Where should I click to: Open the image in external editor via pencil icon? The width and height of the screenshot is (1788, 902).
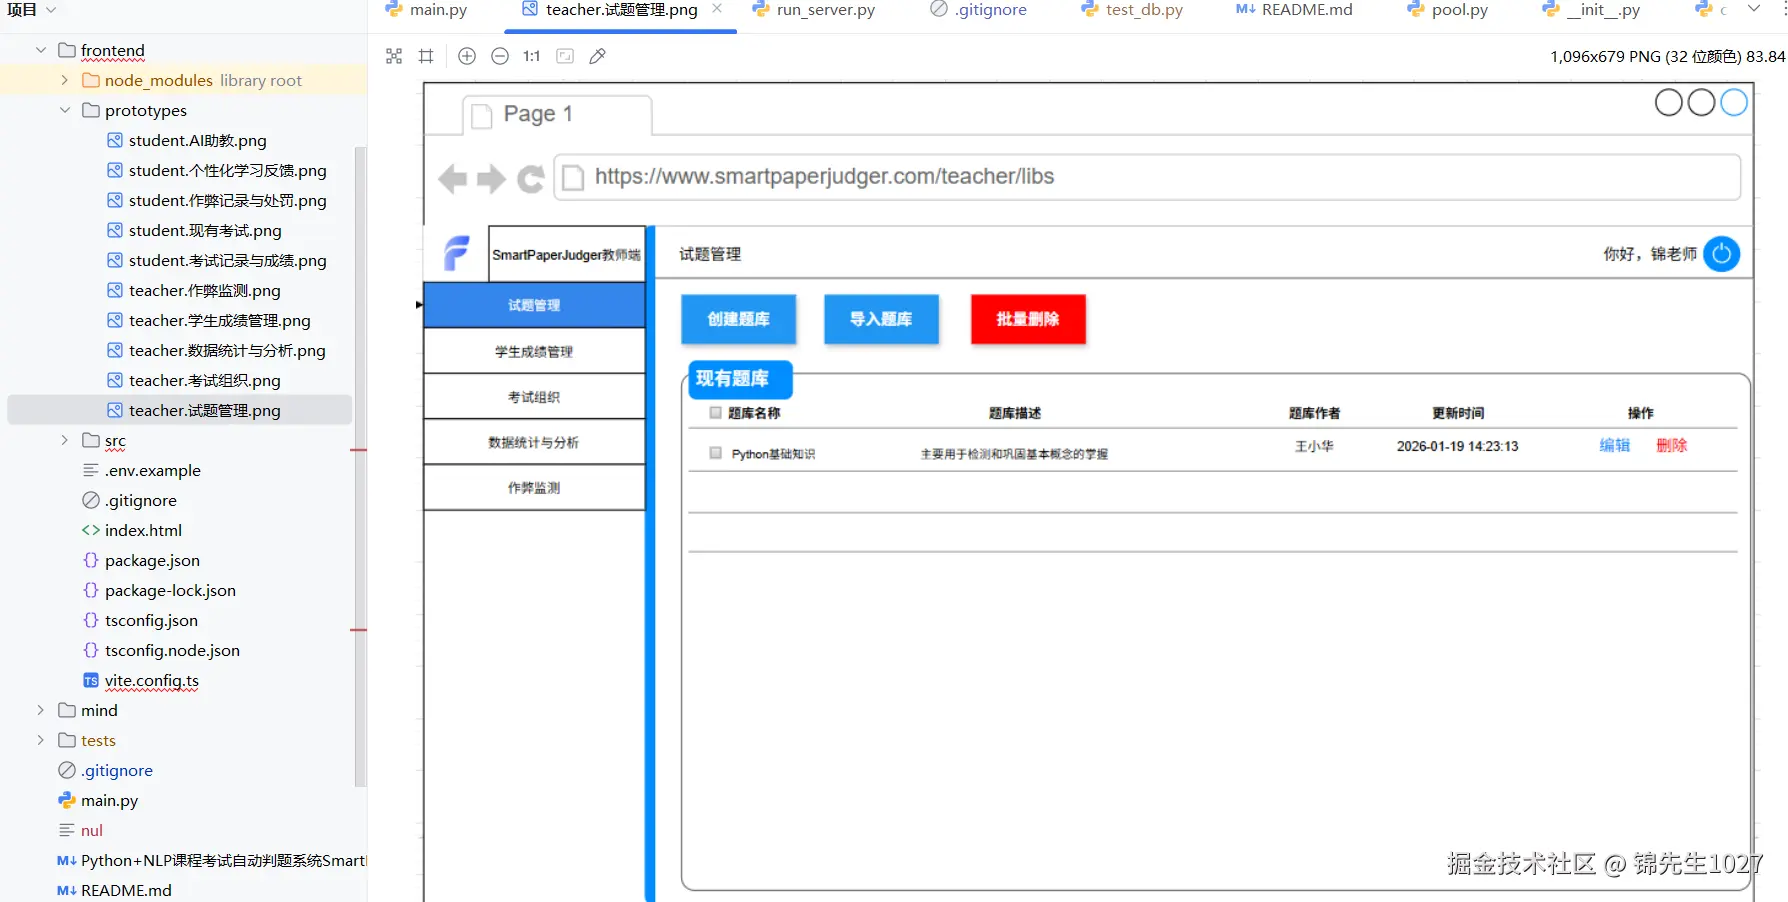click(x=598, y=56)
